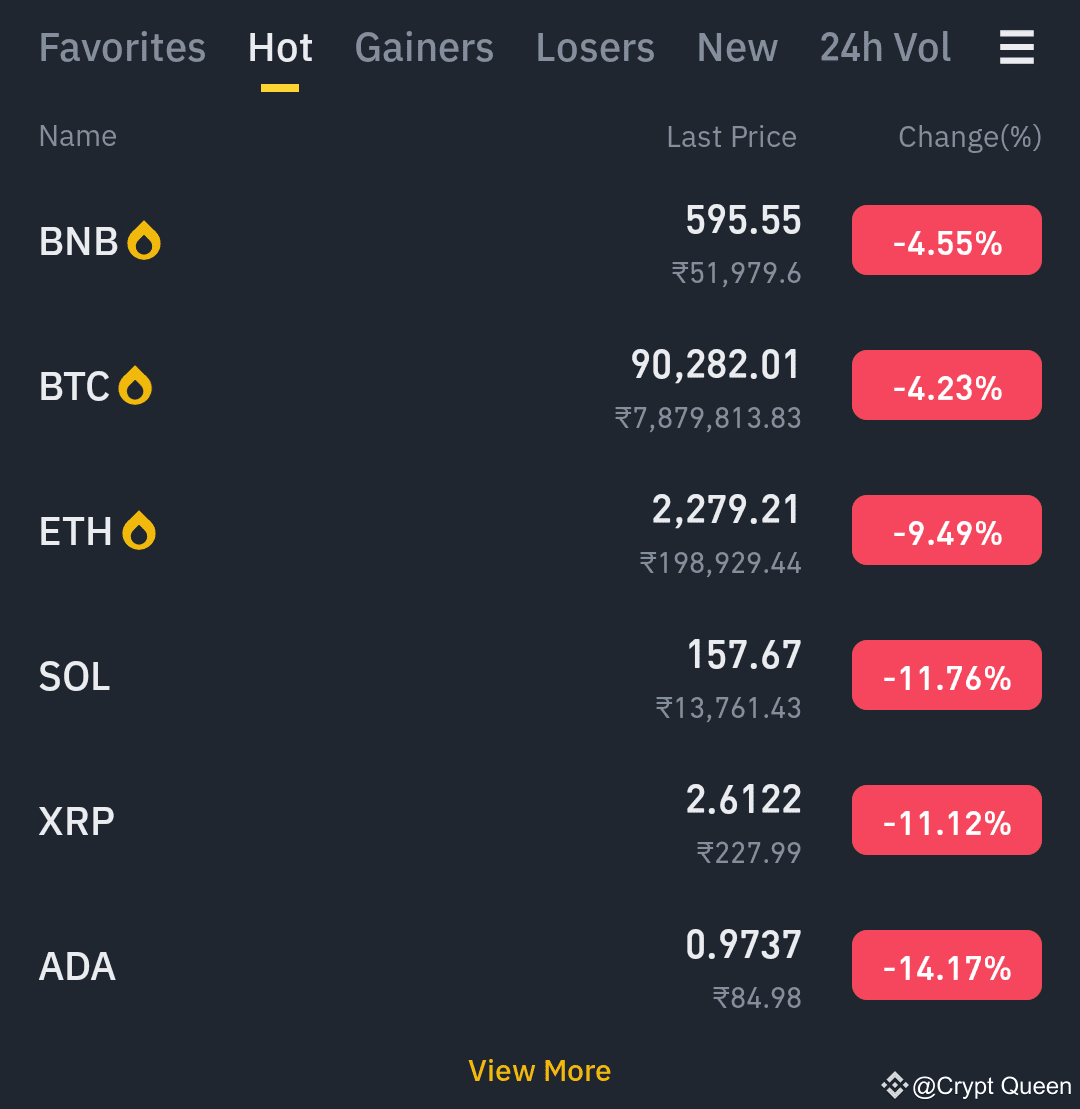This screenshot has height=1109, width=1080.
Task: Sort by Name column header
Action: point(78,136)
